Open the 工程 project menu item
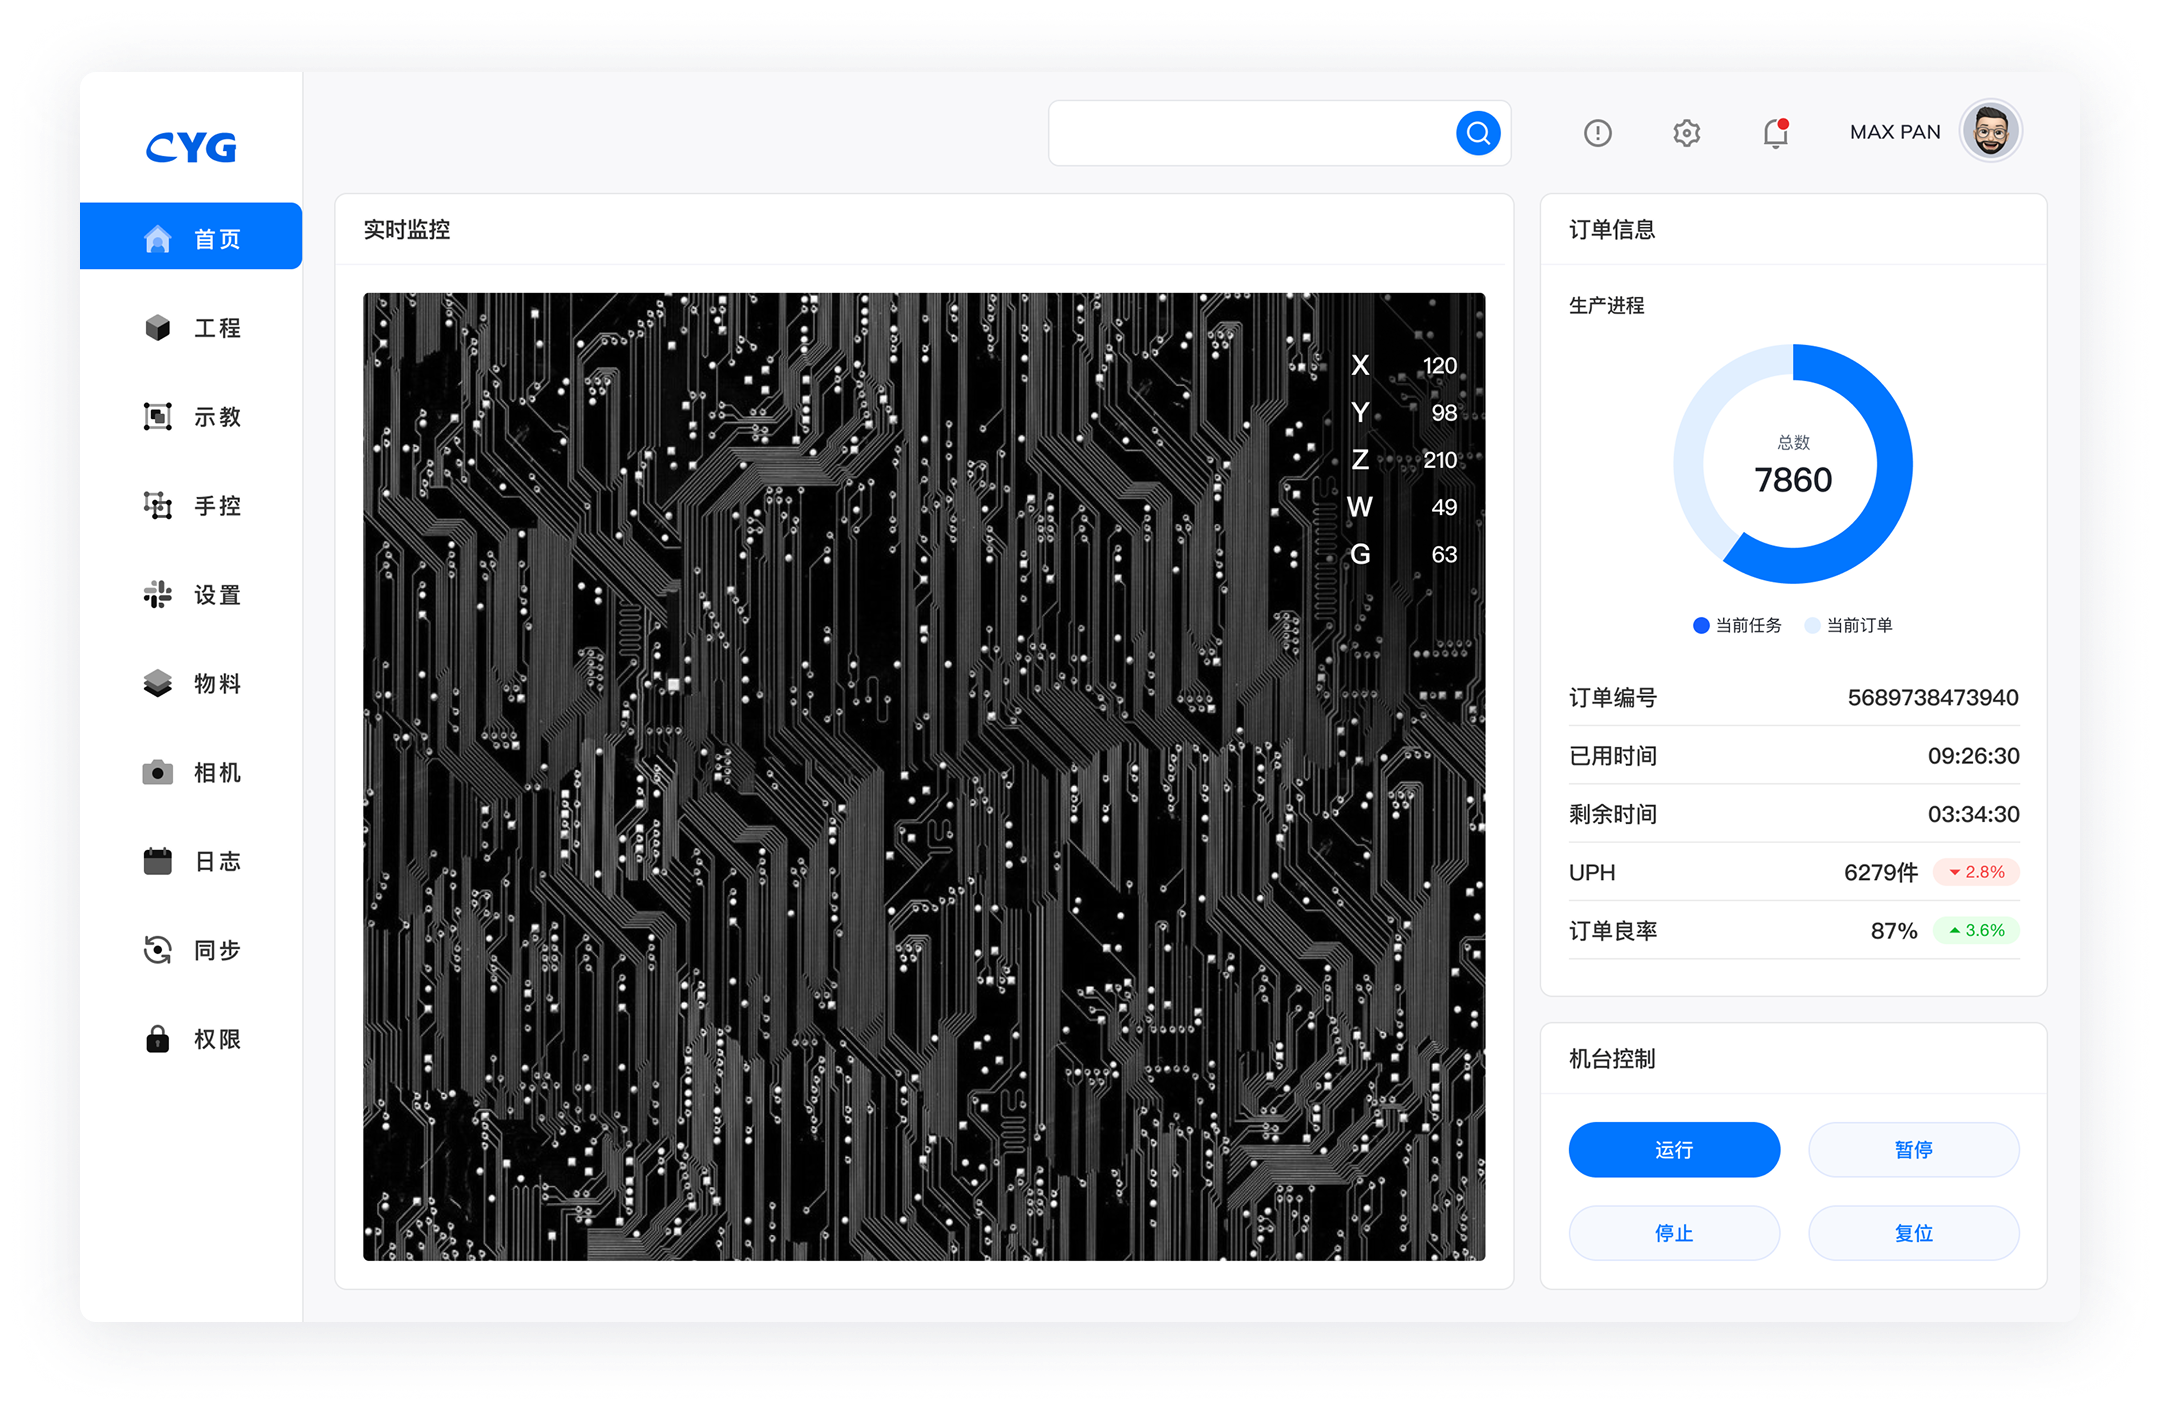 191,328
